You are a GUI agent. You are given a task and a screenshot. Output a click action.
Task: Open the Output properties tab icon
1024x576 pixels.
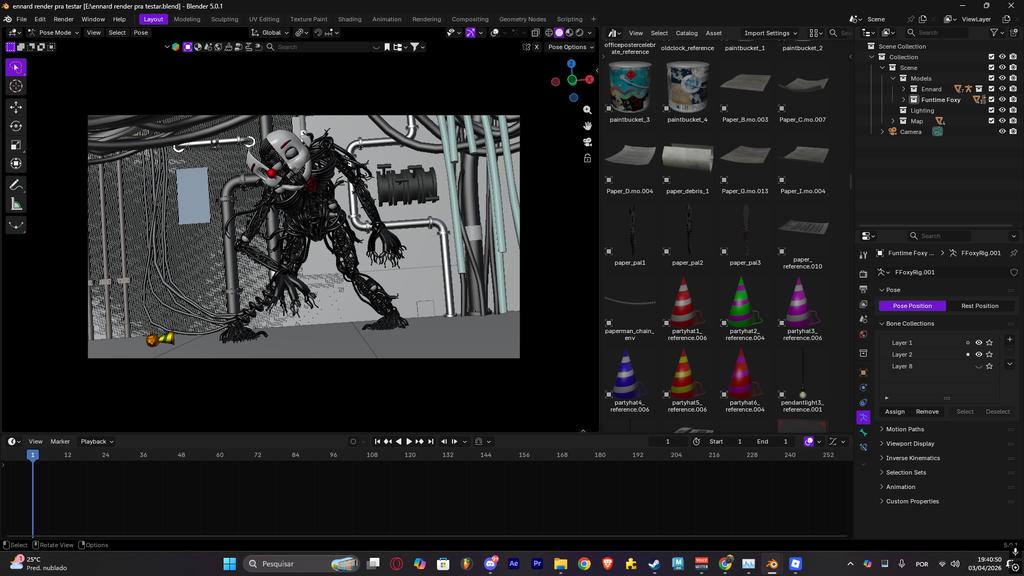(x=863, y=289)
